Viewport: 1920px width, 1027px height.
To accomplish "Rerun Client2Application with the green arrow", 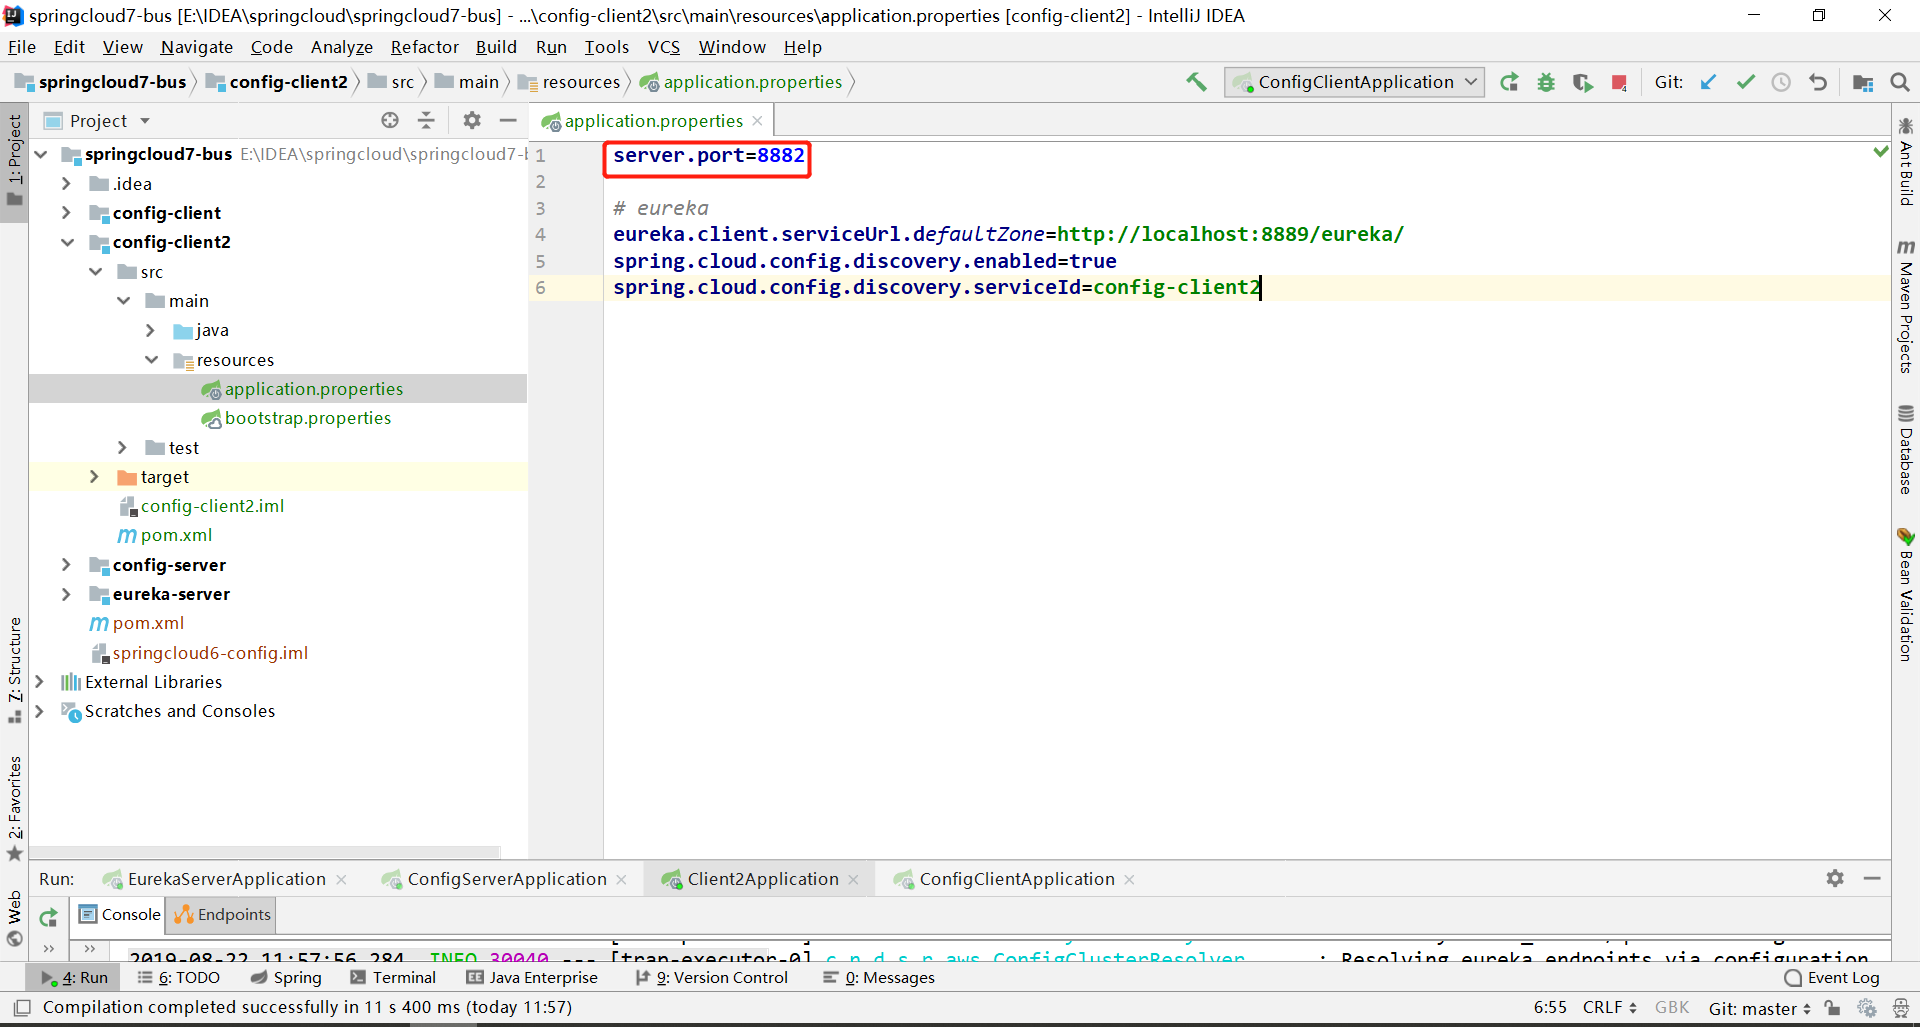I will pyautogui.click(x=48, y=916).
